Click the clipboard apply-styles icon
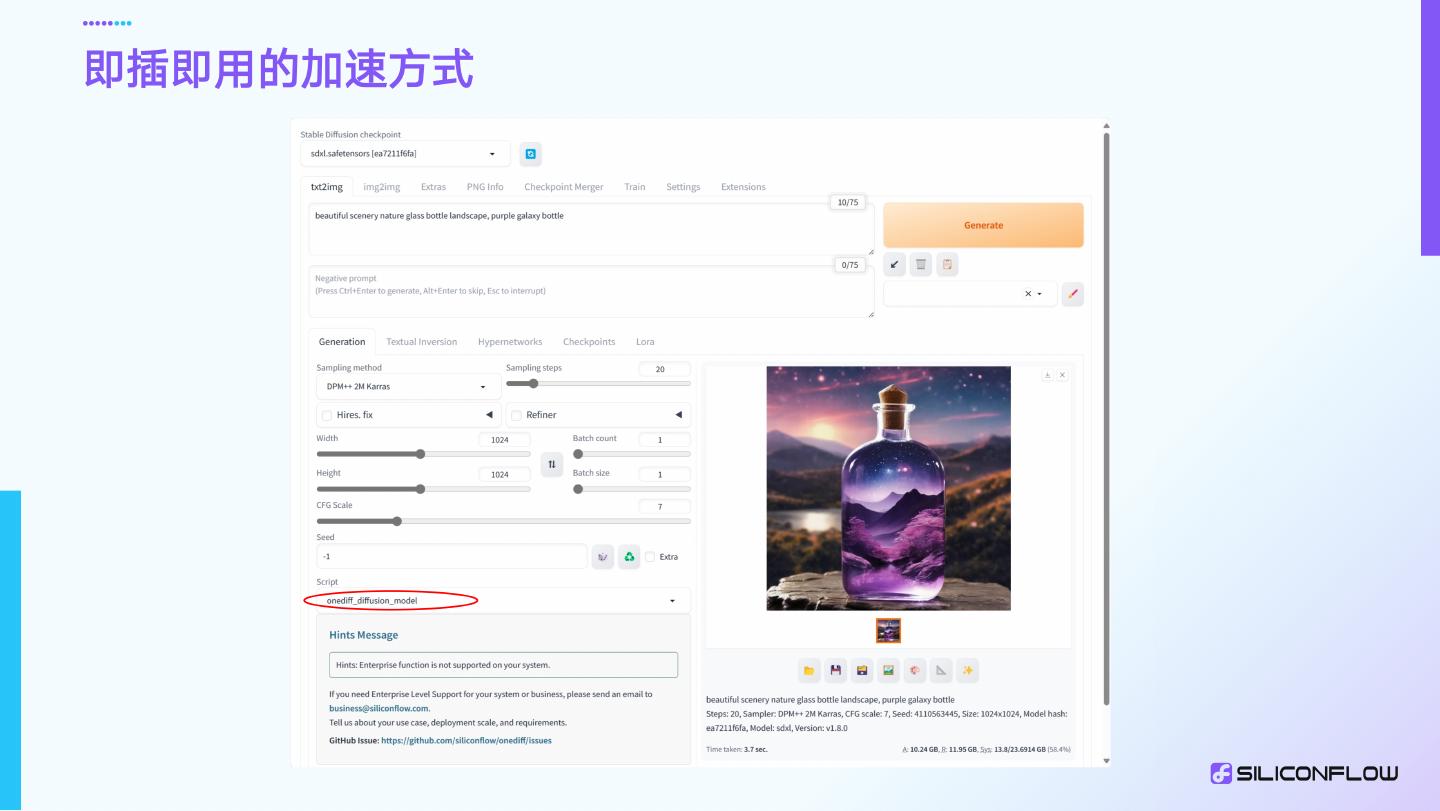This screenshot has height=811, width=1440. 947,265
